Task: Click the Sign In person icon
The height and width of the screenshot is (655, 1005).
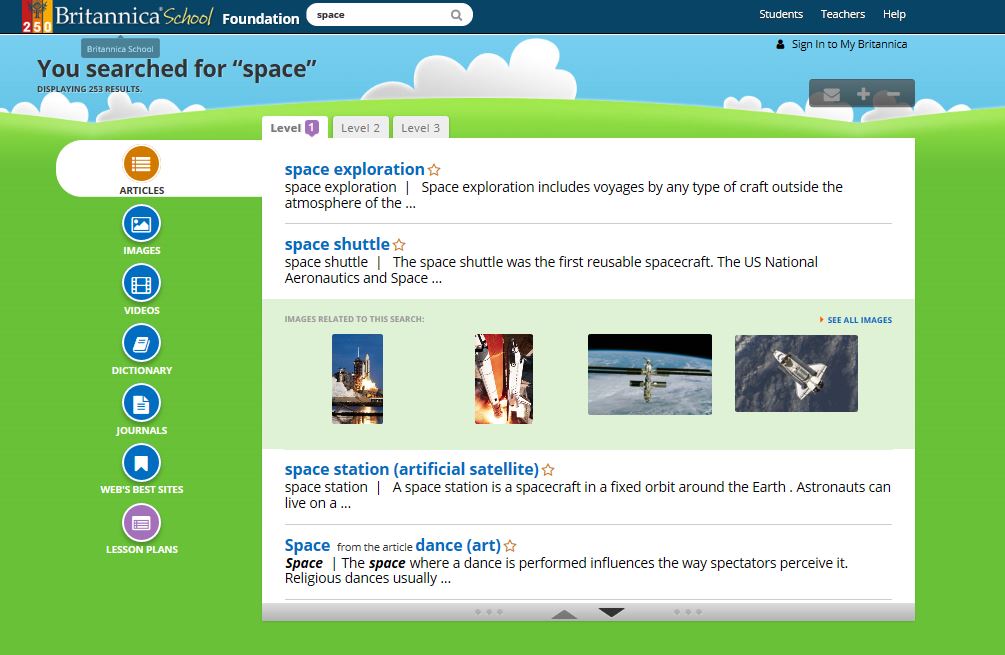Action: pyautogui.click(x=780, y=44)
